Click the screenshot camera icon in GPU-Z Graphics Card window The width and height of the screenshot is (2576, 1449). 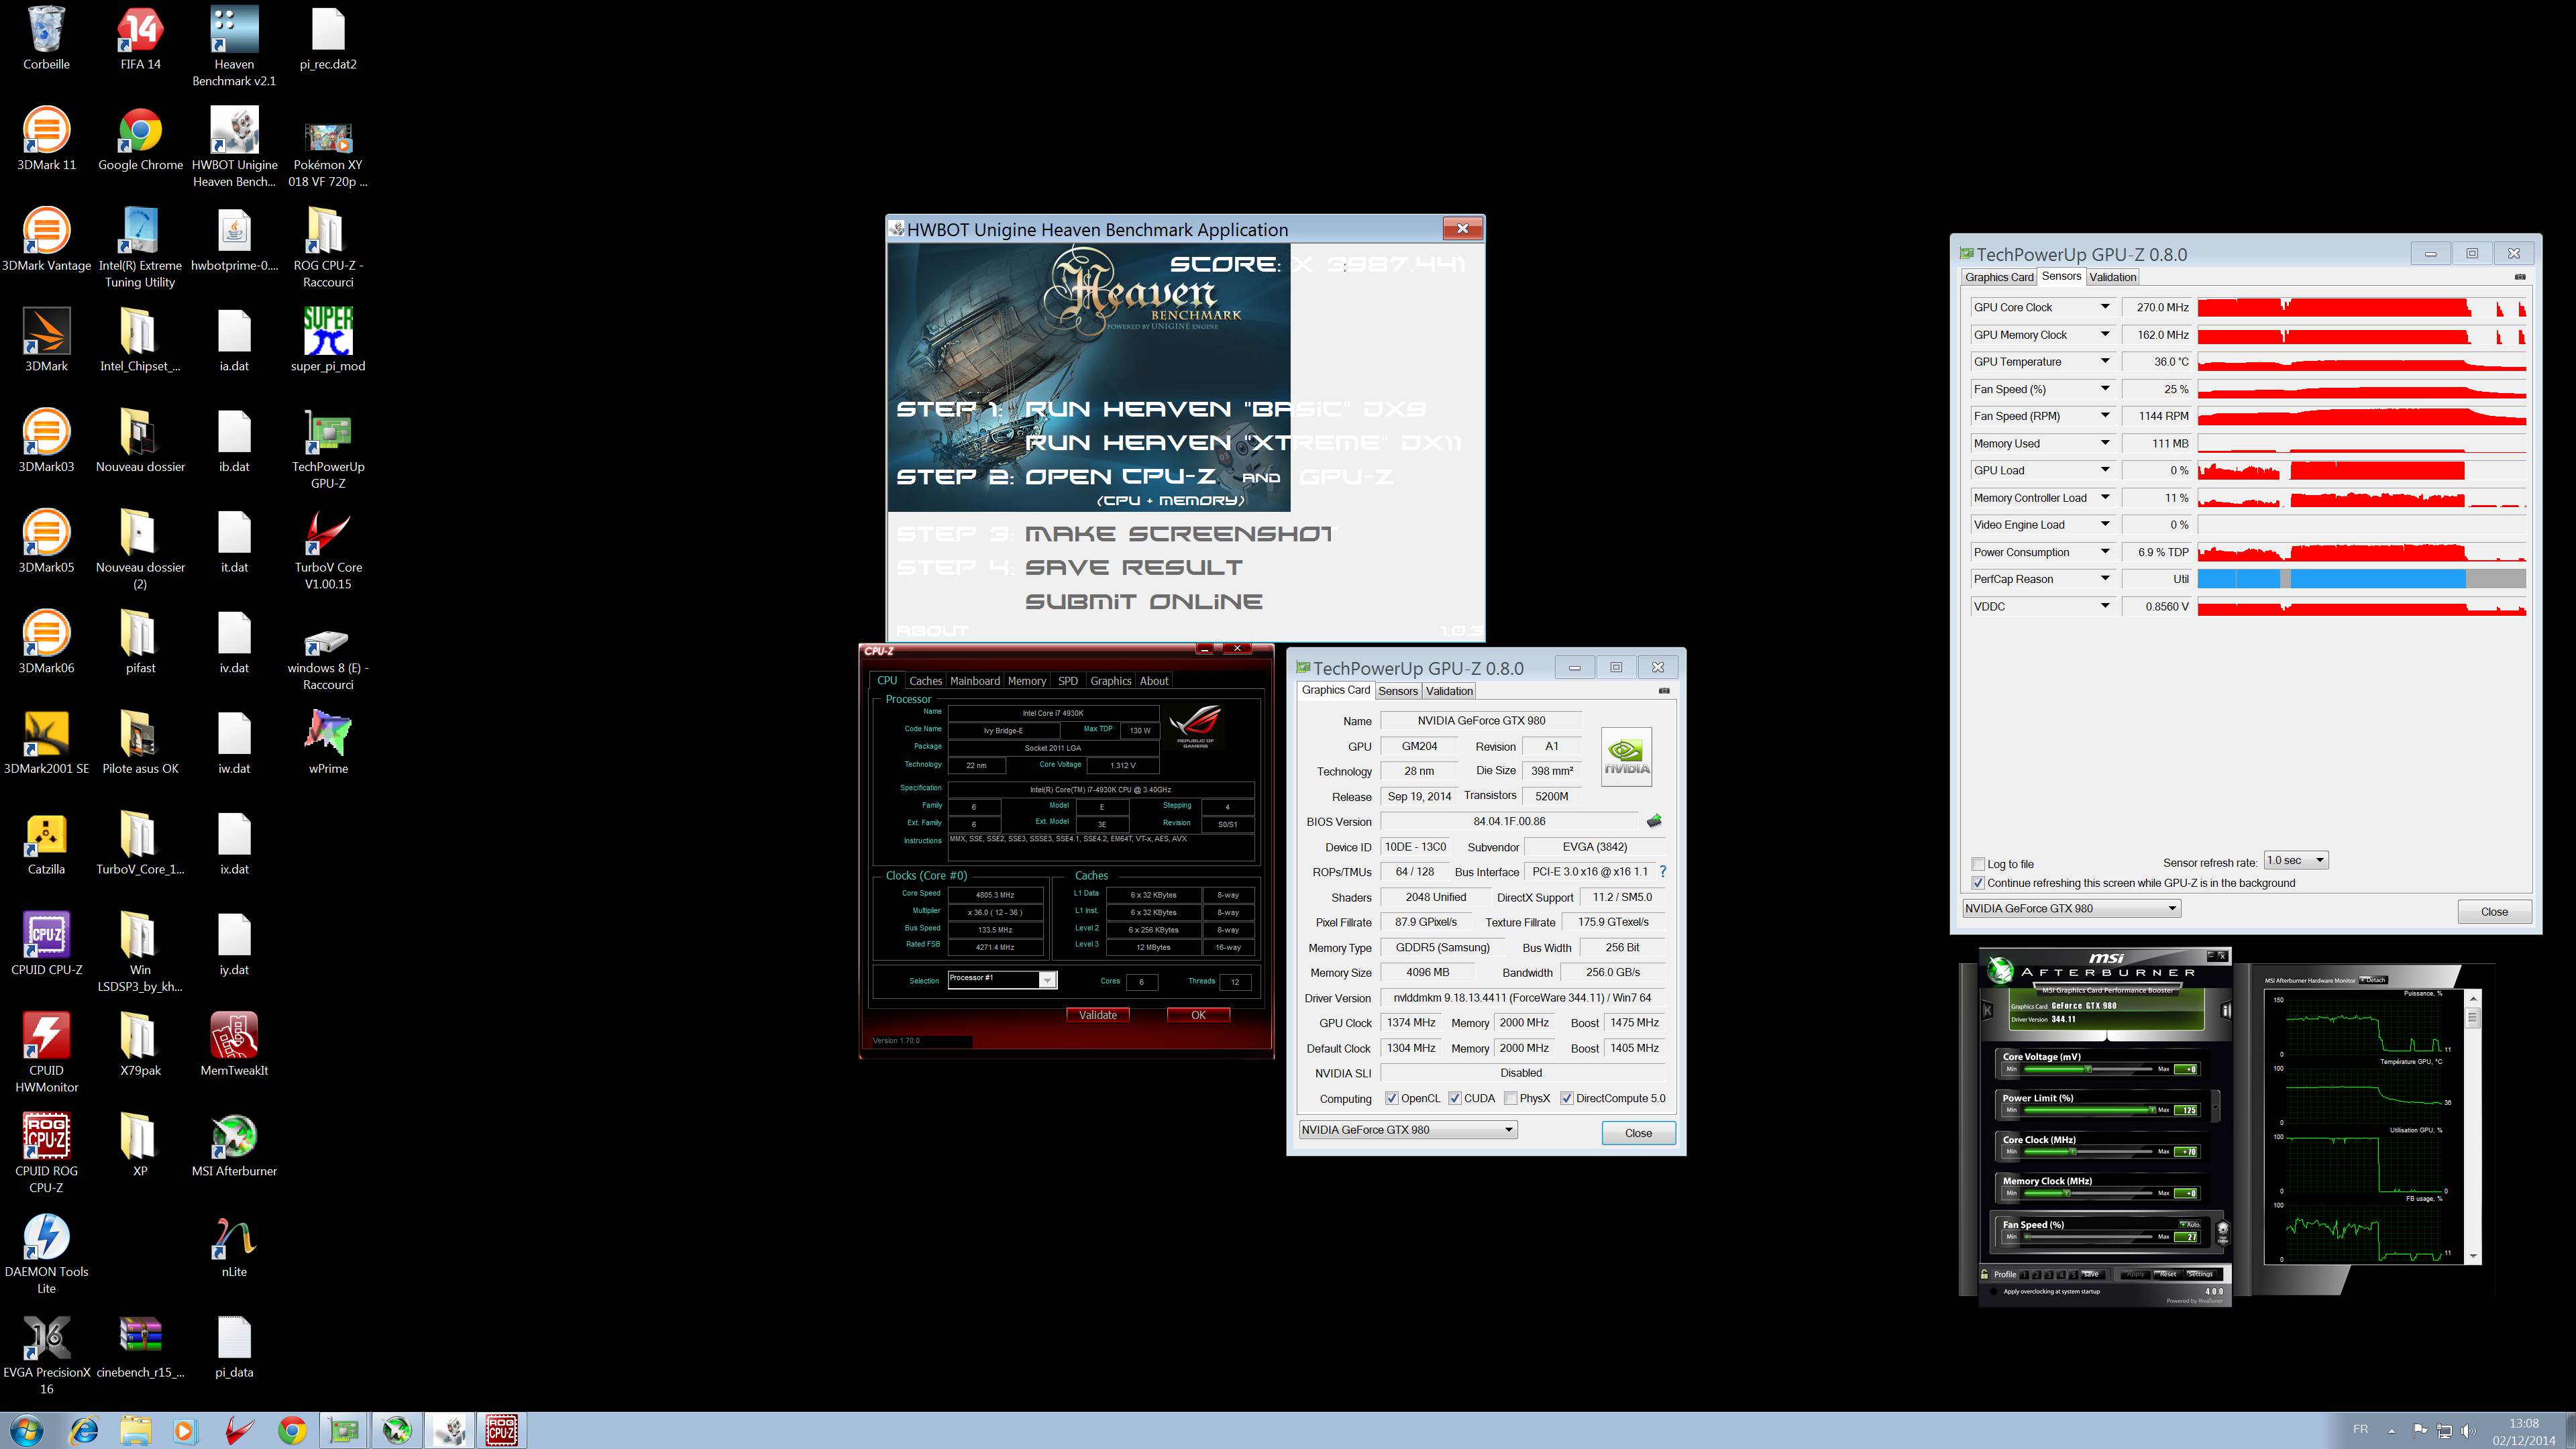[x=1664, y=690]
